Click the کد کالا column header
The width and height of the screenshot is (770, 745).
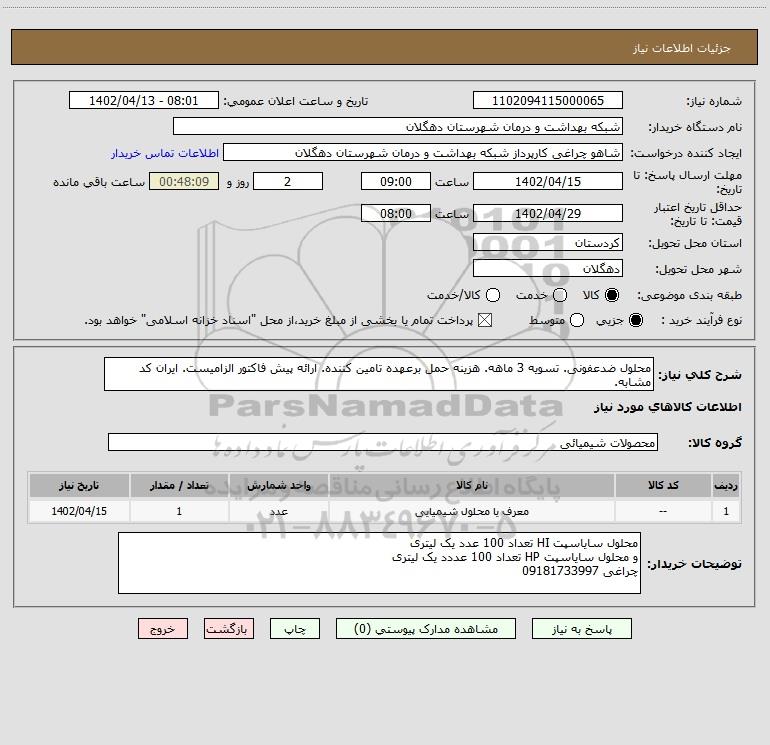[662, 485]
